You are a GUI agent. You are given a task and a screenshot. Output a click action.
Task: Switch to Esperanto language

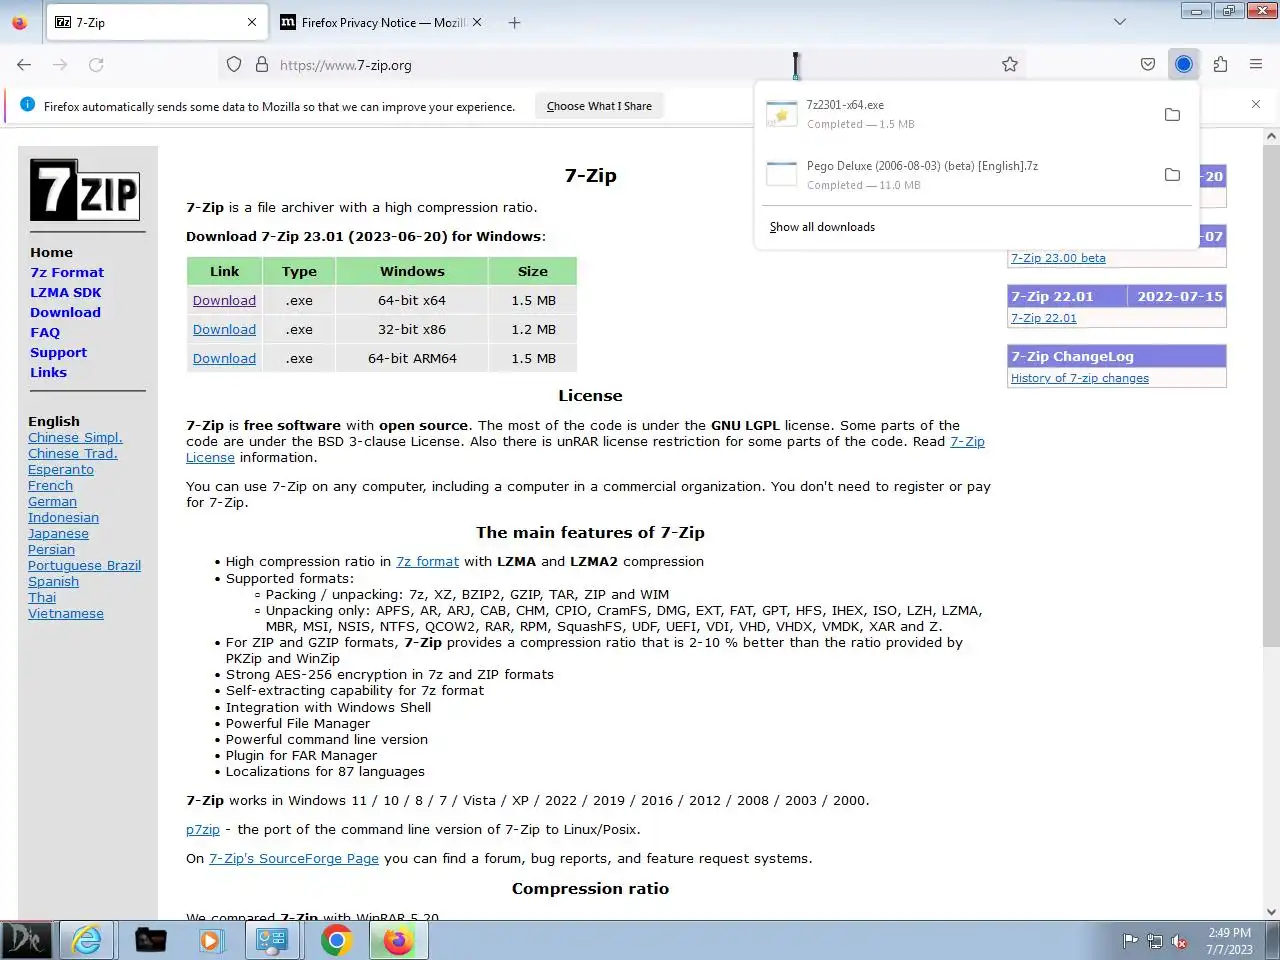click(61, 469)
